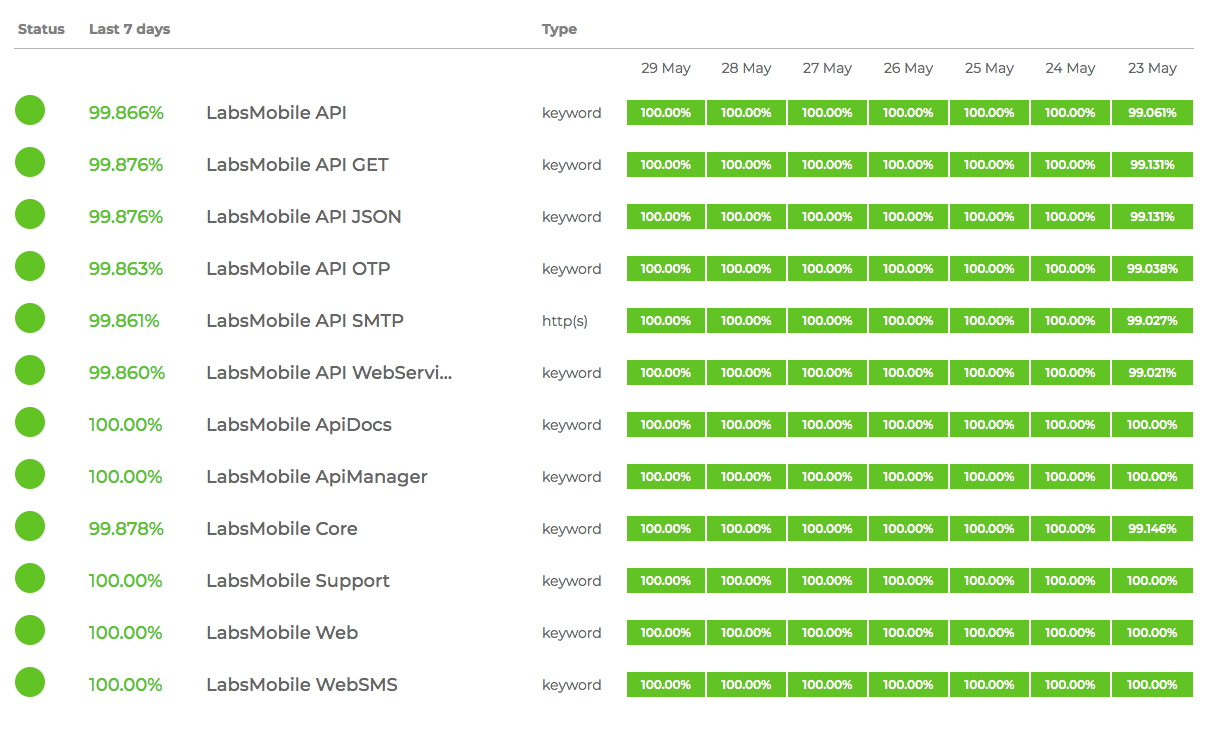The height and width of the screenshot is (729, 1218).
Task: Click the 99.866% weekly uptime for LabsMobile API
Action: tap(126, 113)
